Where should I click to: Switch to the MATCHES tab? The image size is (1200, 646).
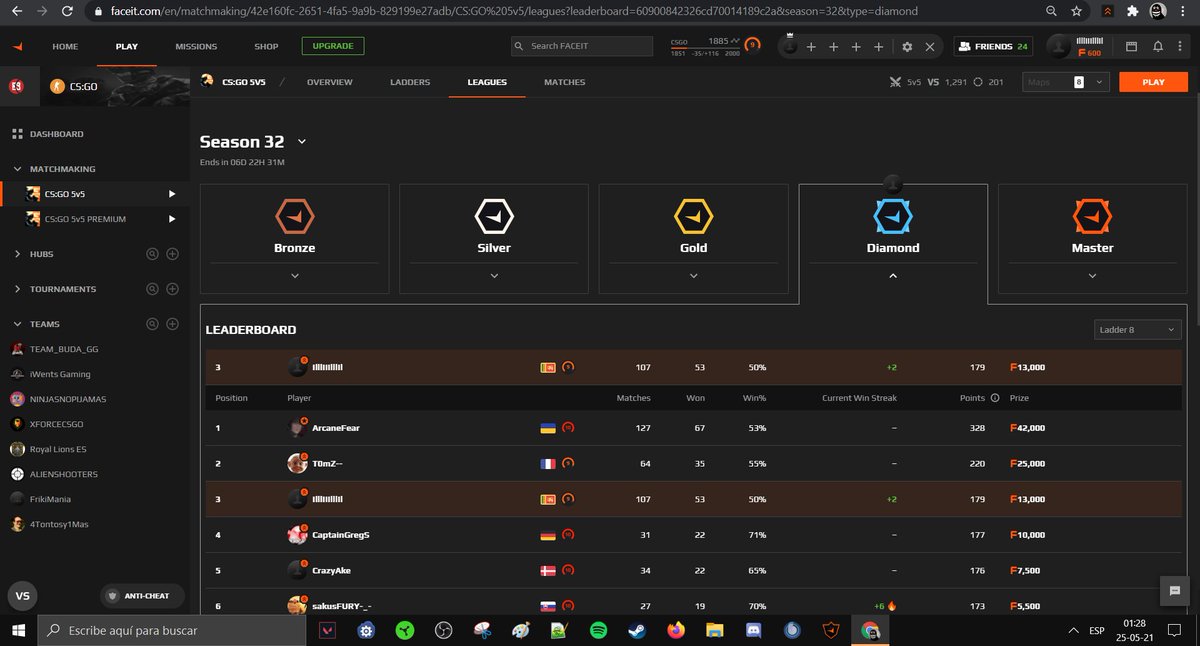[565, 82]
